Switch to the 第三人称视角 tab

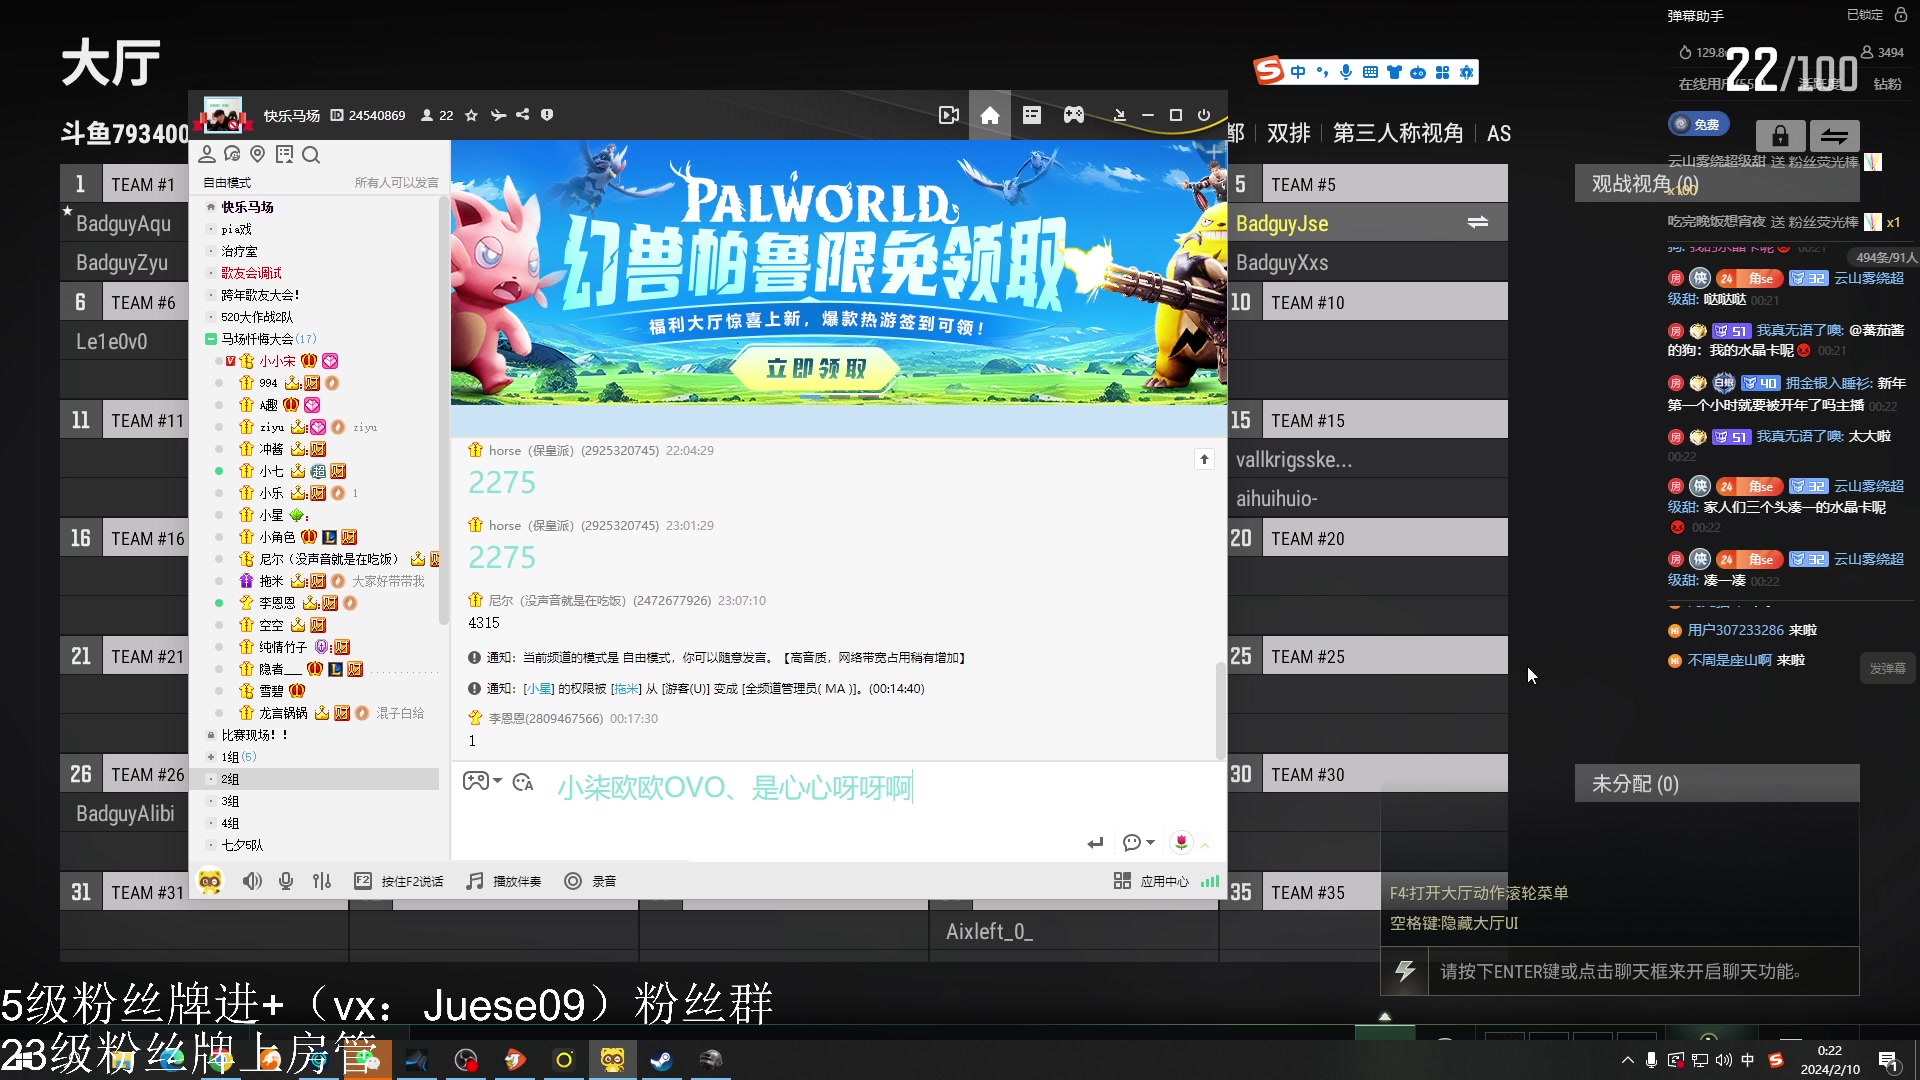[1396, 132]
